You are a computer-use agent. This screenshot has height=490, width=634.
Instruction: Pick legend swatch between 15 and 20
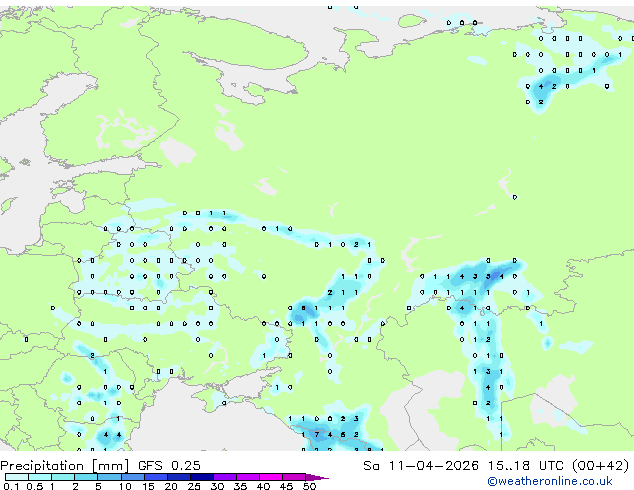coord(156,477)
